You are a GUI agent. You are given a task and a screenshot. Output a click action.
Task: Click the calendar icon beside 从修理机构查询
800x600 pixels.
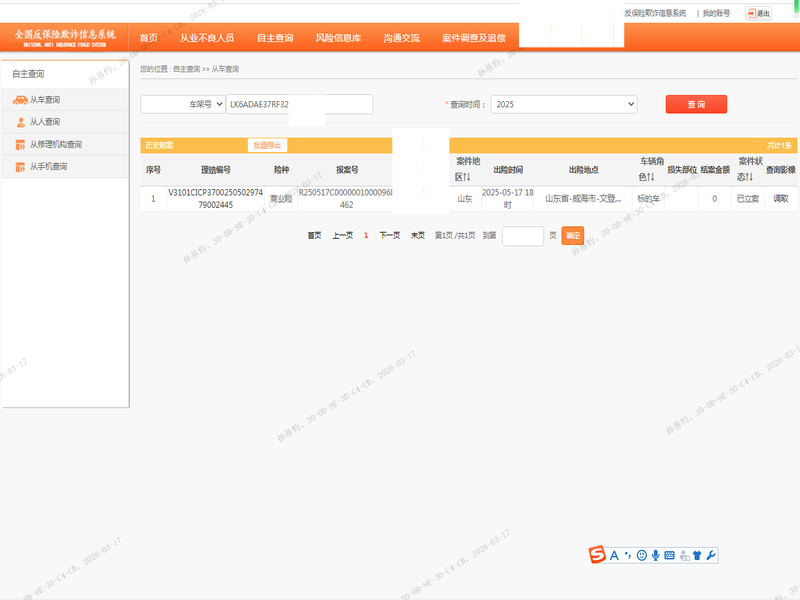click(20, 144)
